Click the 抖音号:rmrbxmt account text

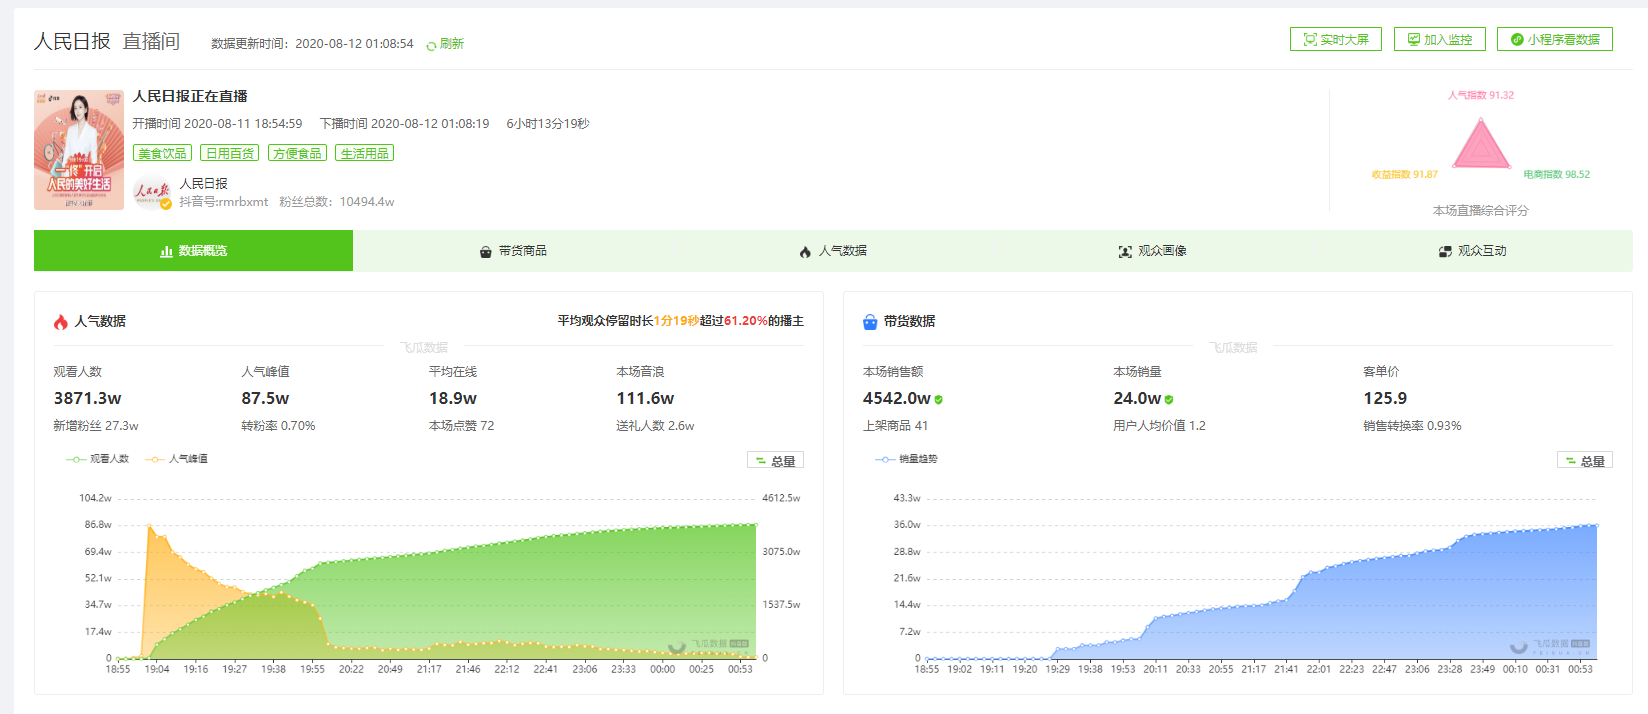(x=224, y=202)
